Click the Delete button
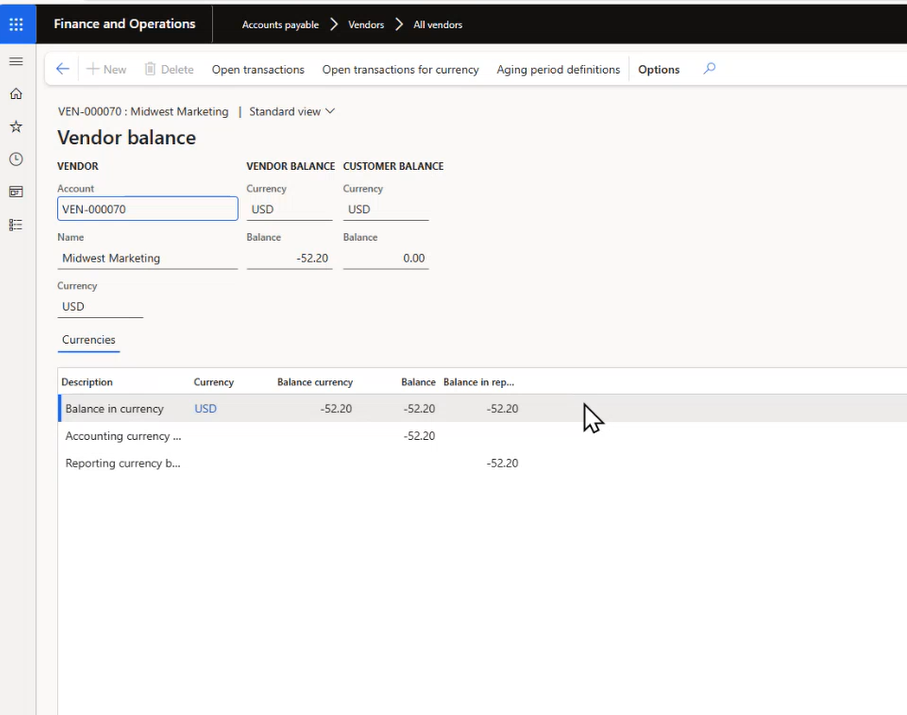This screenshot has height=715, width=907. click(x=169, y=69)
